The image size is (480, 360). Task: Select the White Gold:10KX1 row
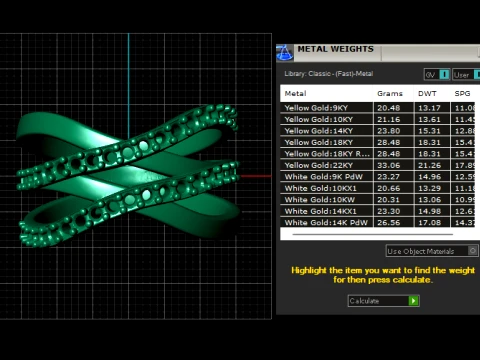click(x=378, y=188)
